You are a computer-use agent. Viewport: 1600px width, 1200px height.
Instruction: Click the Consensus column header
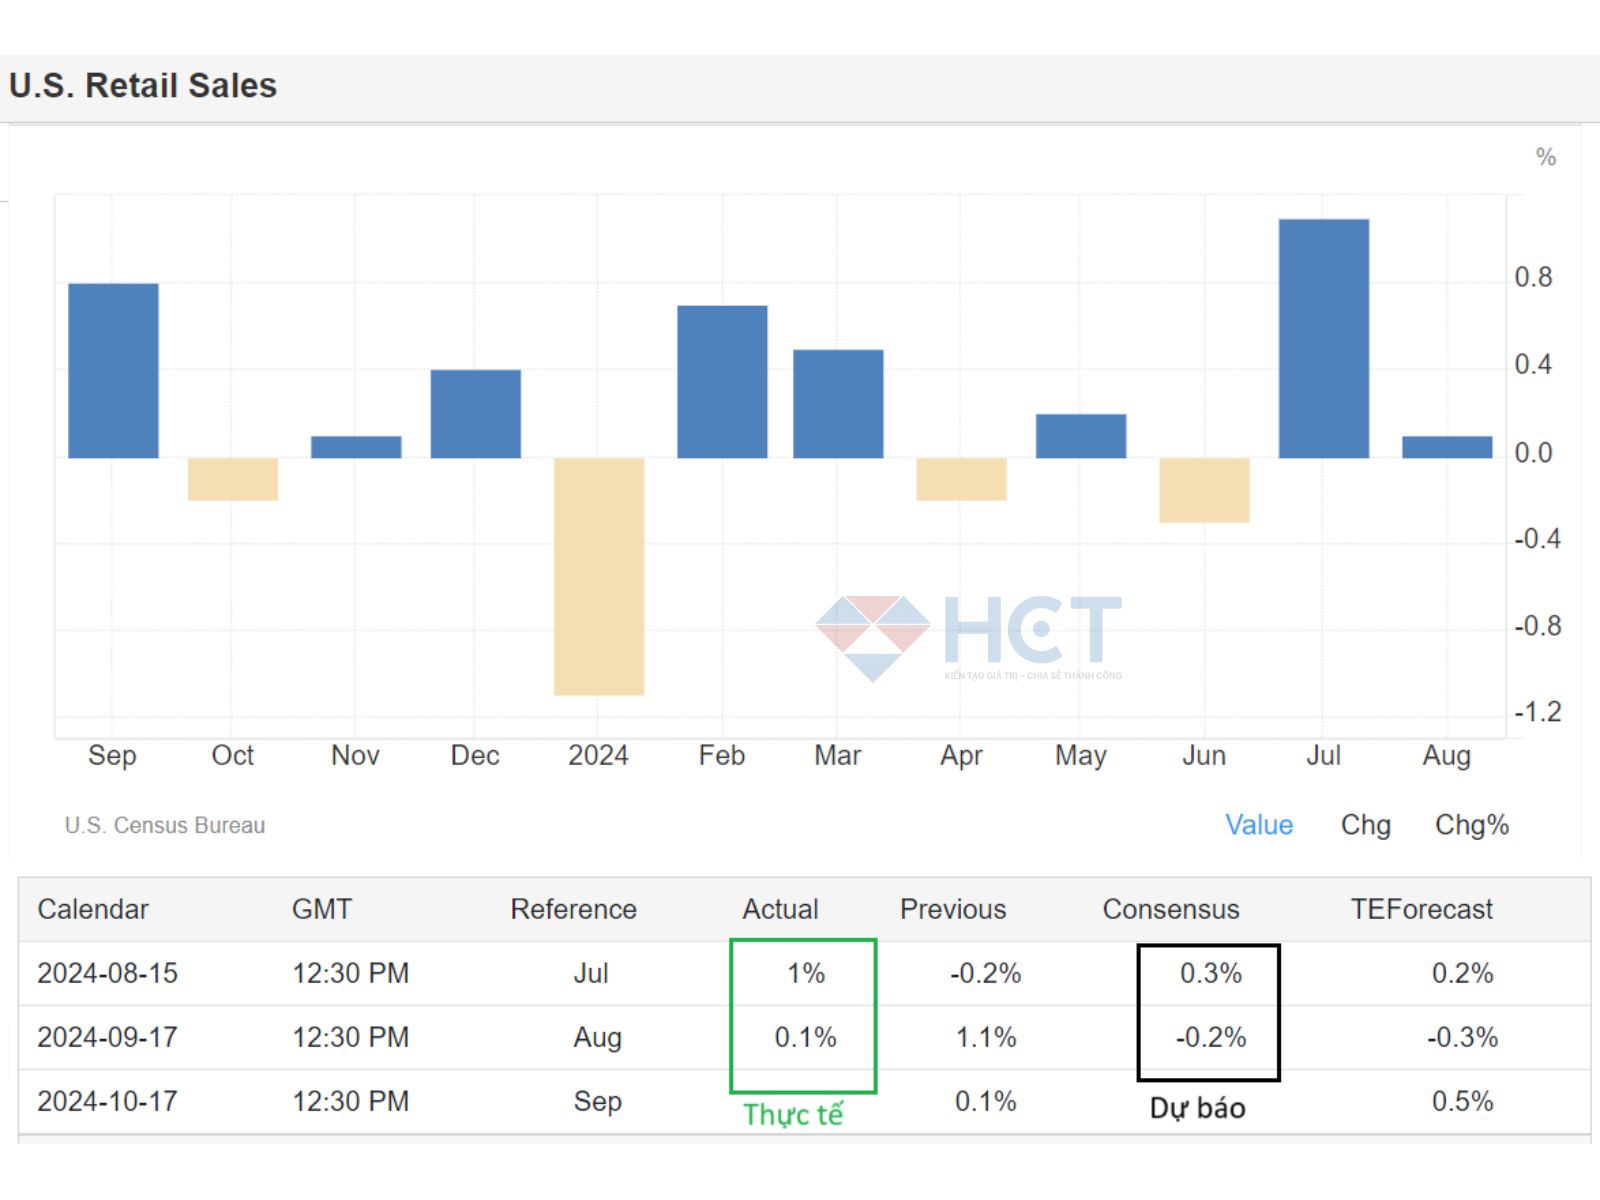click(1171, 909)
